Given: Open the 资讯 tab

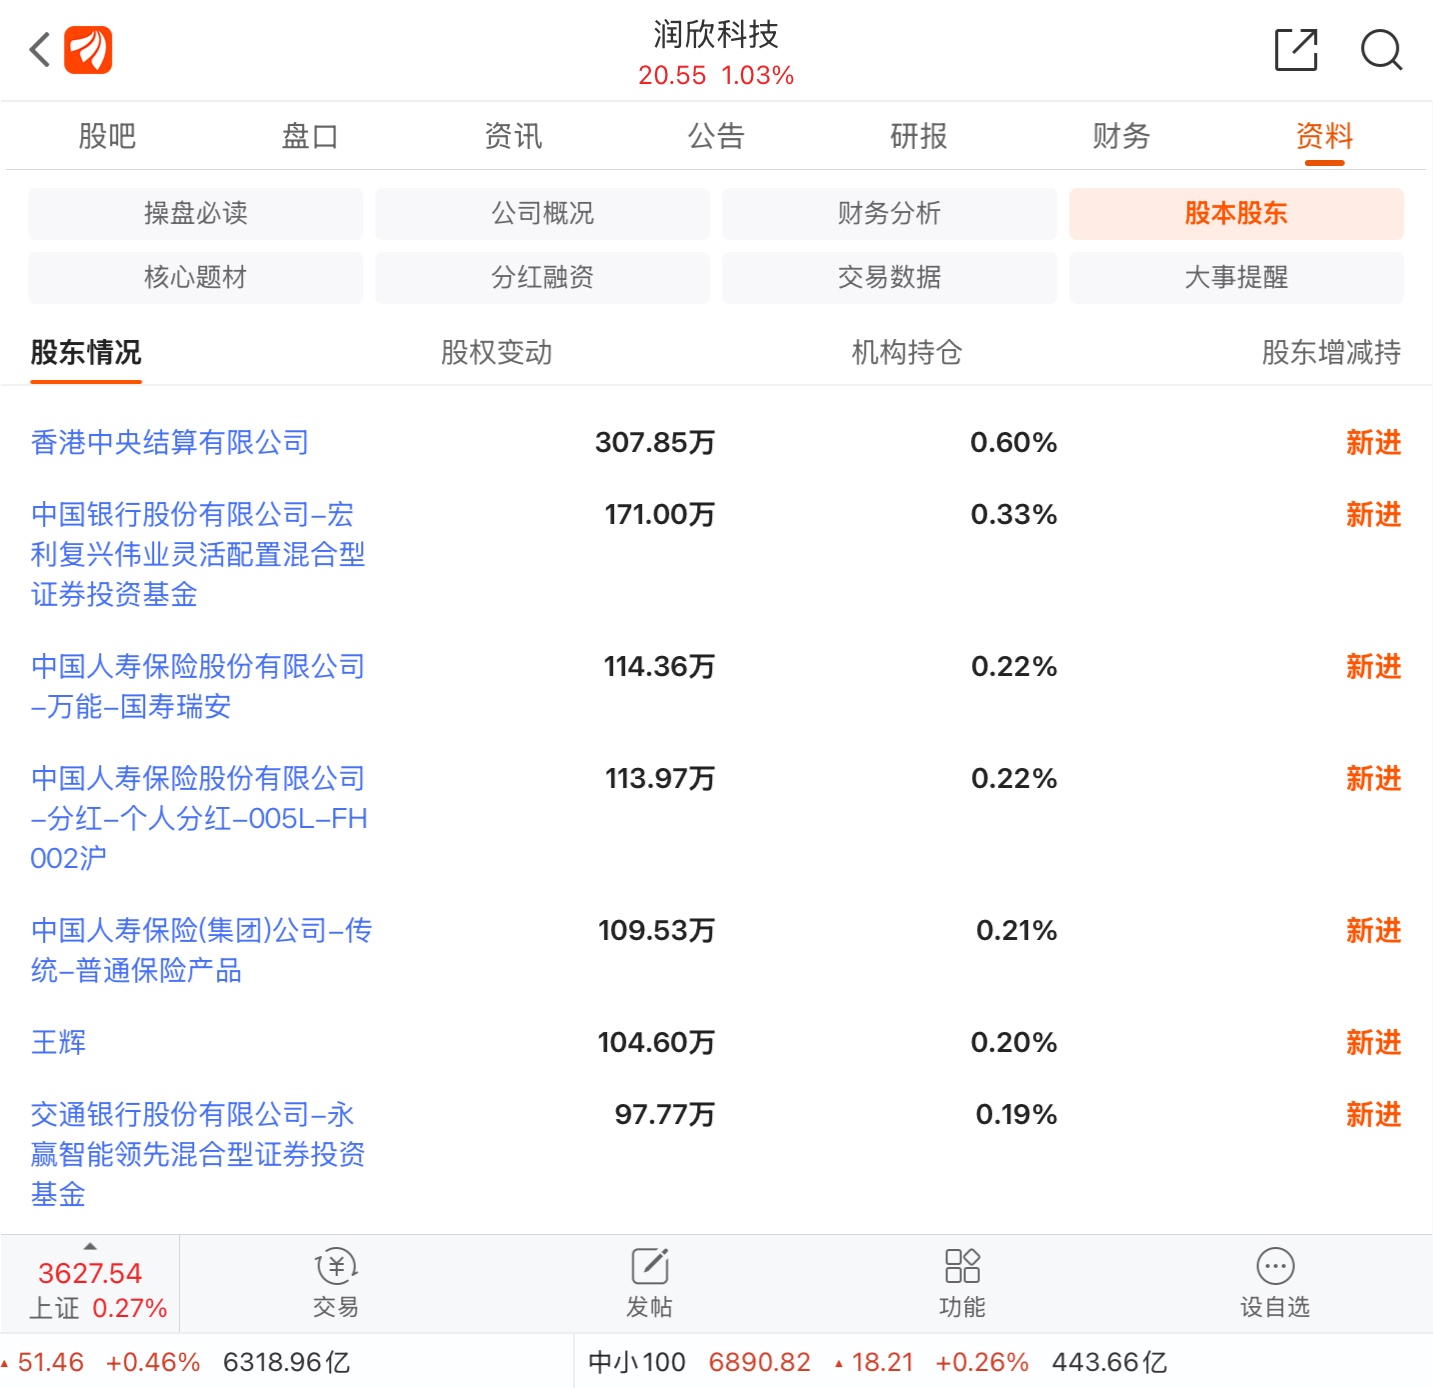Looking at the screenshot, I should click(x=513, y=136).
